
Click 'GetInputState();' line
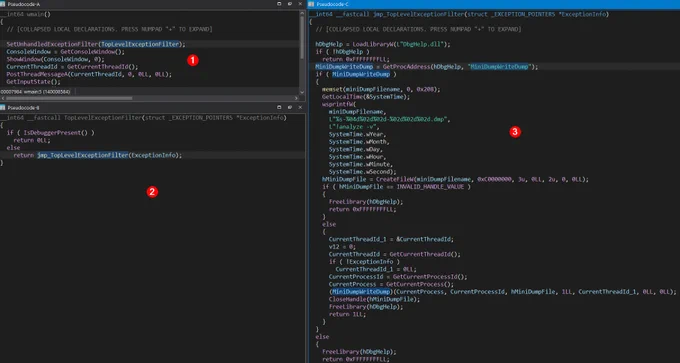[34, 82]
